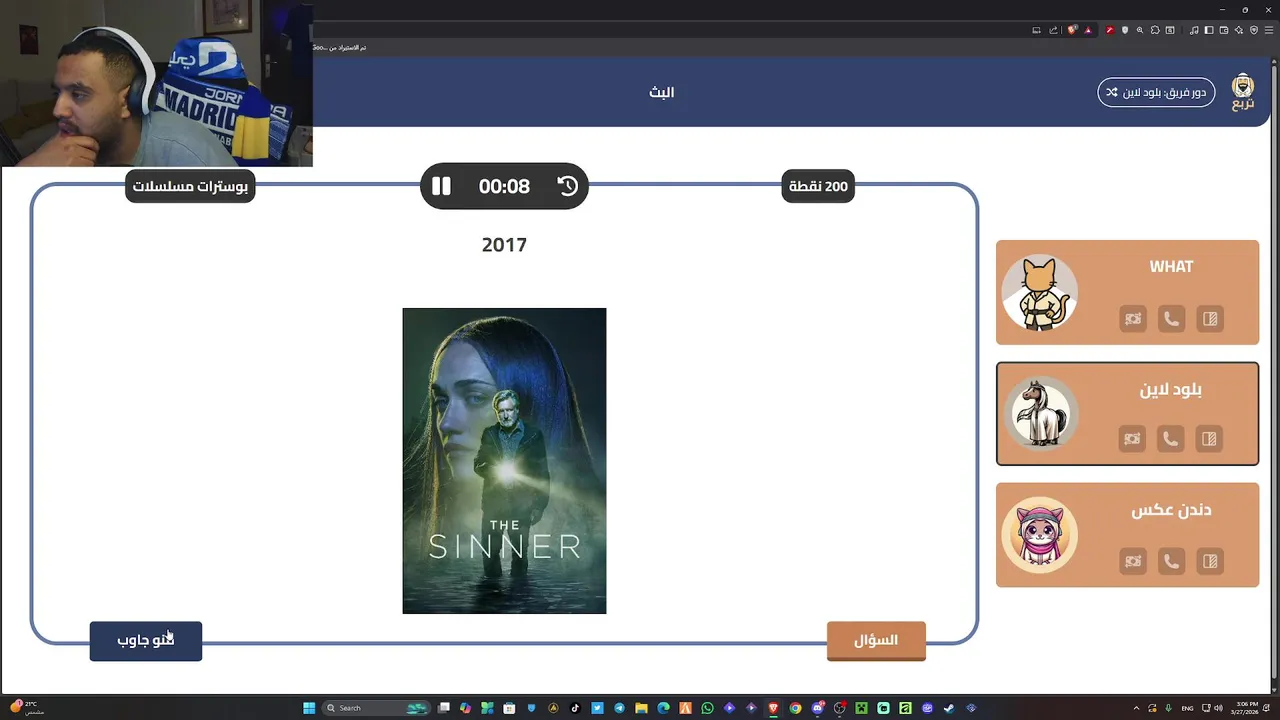Click the 2017 year text
Image resolution: width=1280 pixels, height=720 pixels.
[504, 245]
